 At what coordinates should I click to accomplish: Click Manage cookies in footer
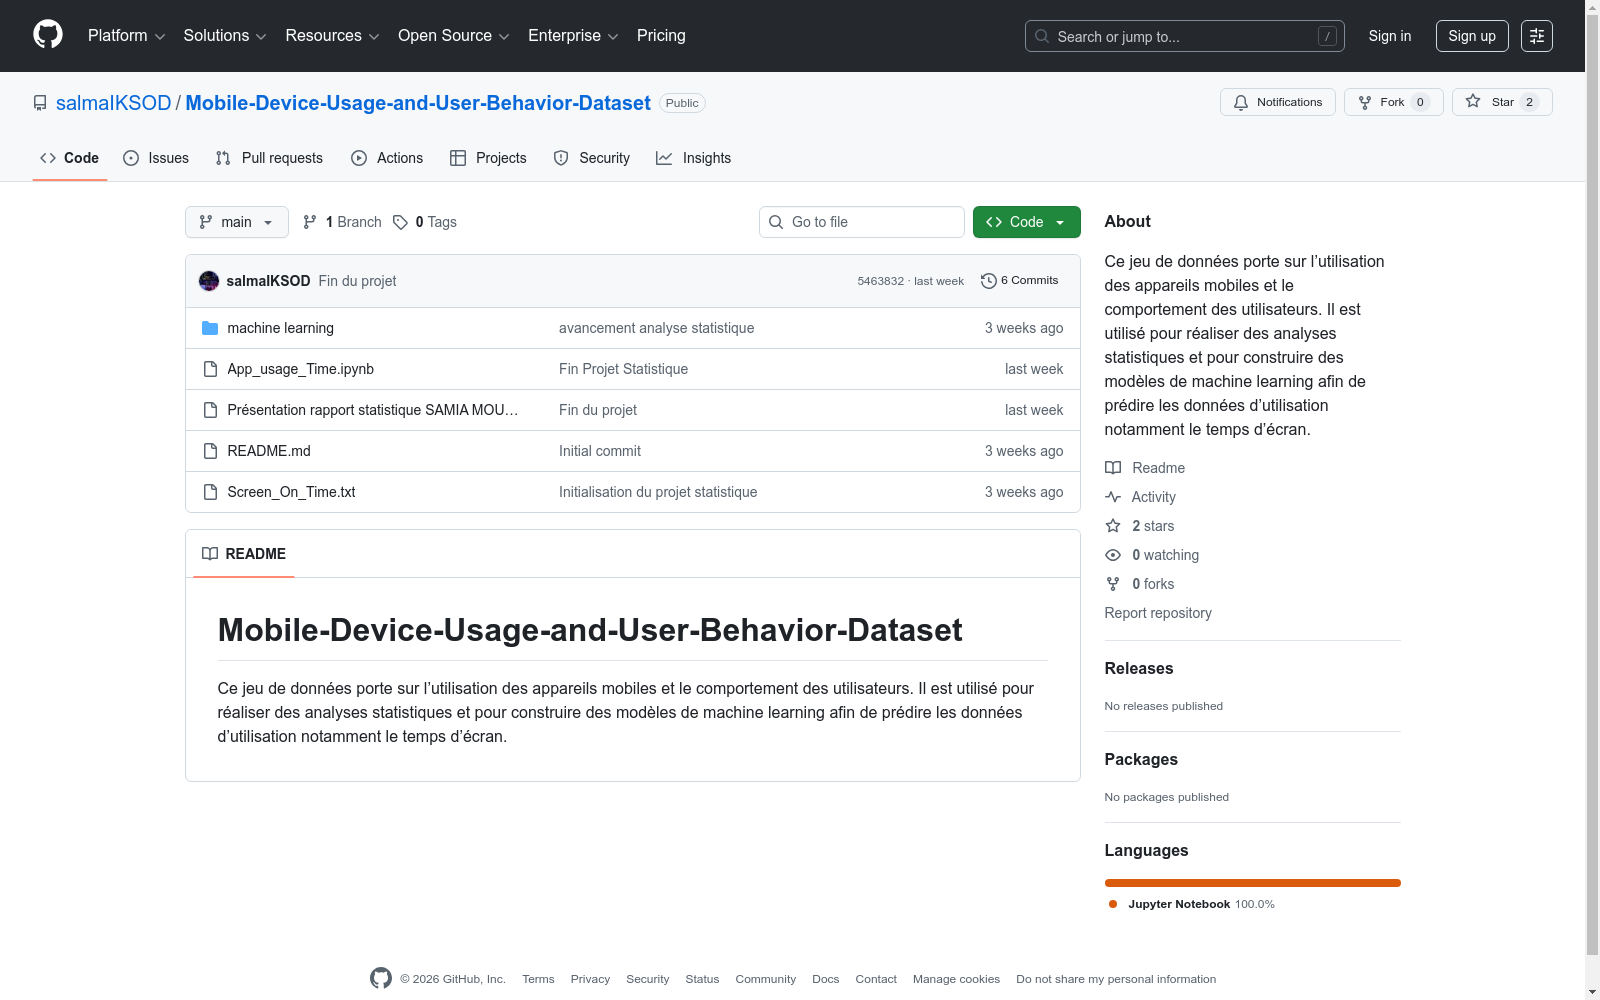coord(956,979)
